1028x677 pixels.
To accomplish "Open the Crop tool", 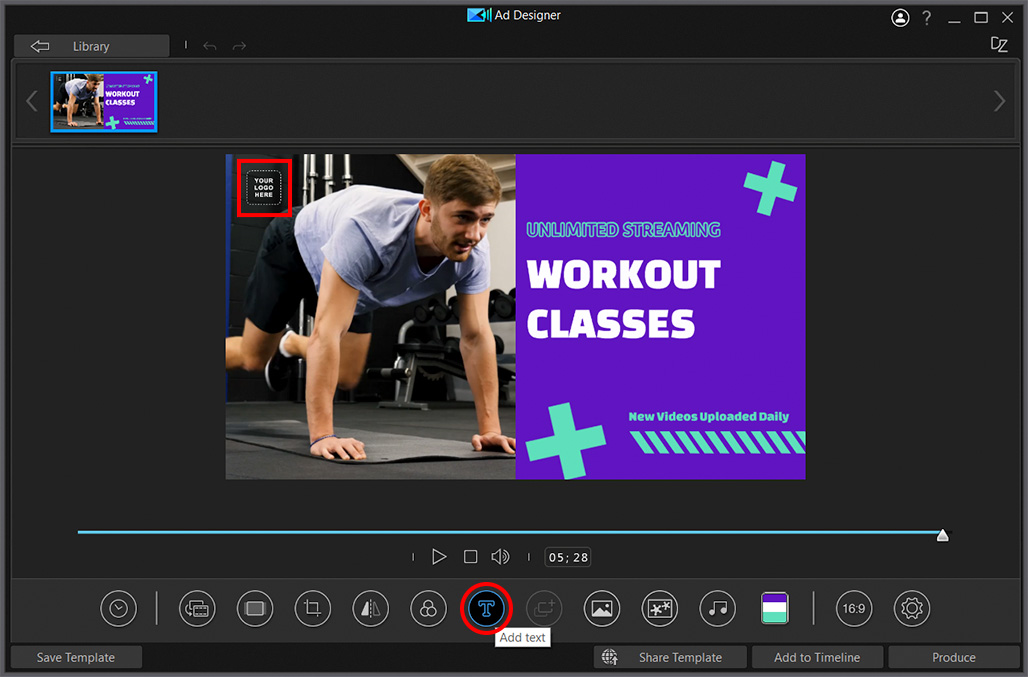I will pyautogui.click(x=312, y=608).
